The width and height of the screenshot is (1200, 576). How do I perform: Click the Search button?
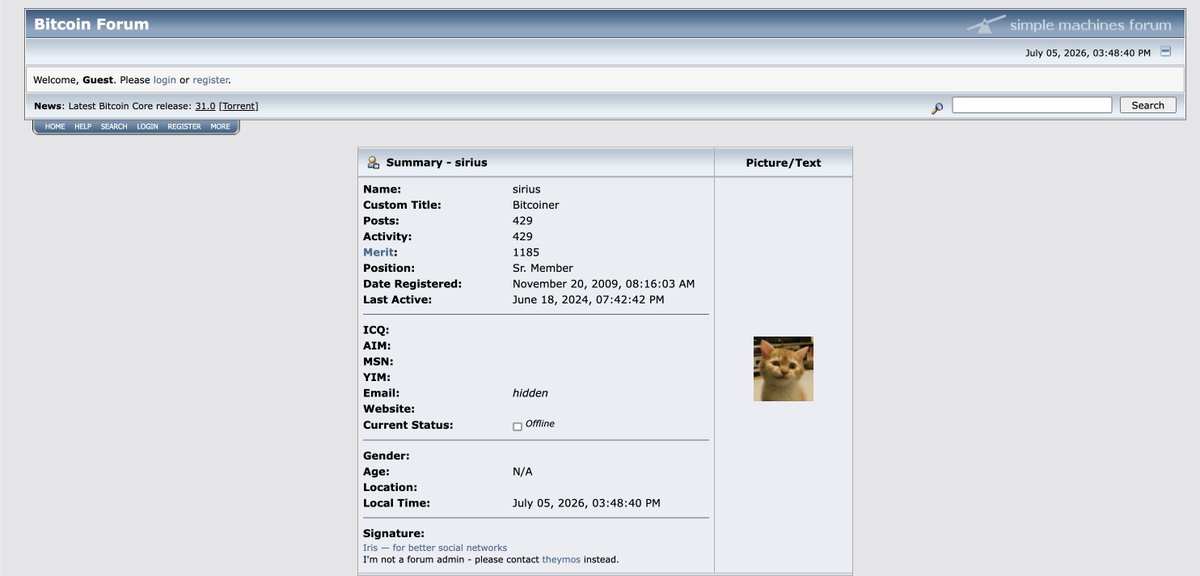coord(1148,105)
